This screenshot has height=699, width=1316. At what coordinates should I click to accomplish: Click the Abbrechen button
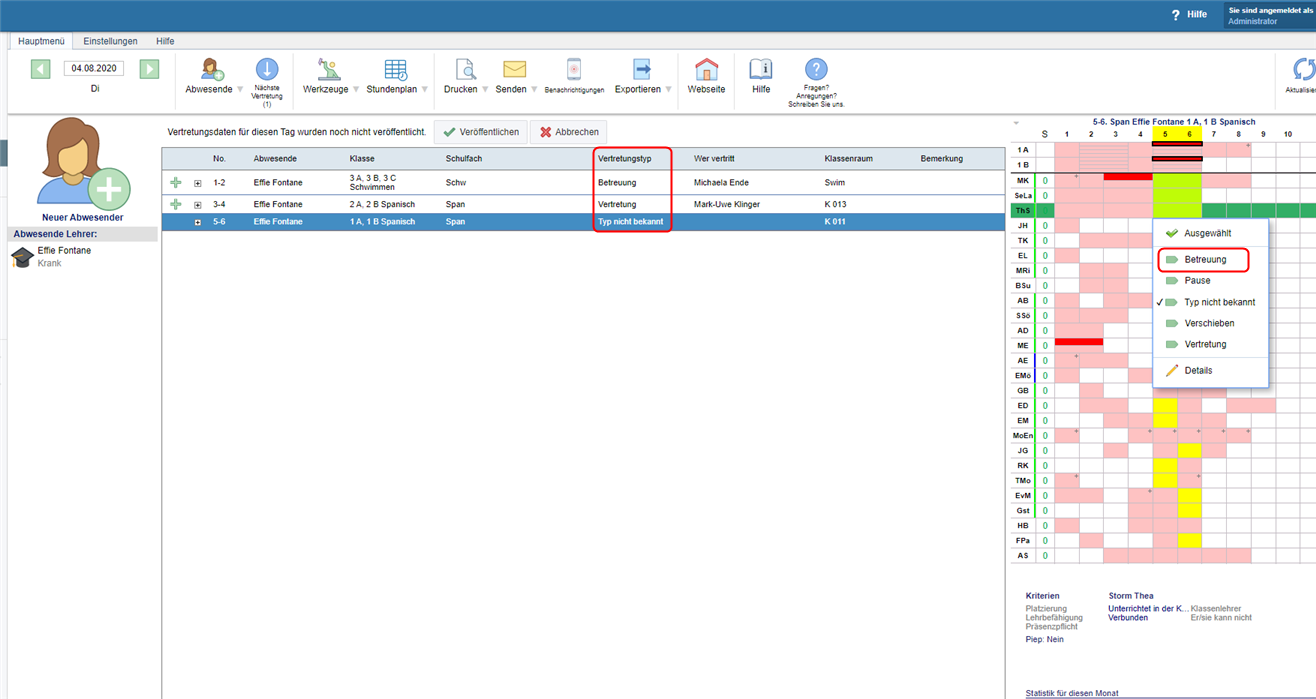coord(568,132)
